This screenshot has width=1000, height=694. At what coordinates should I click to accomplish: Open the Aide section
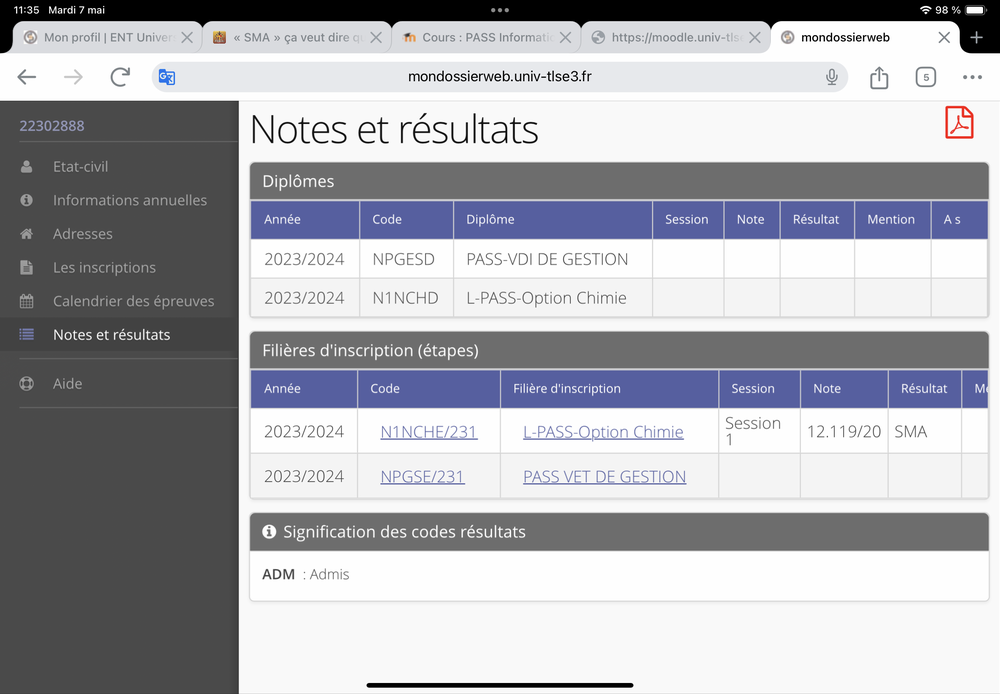[x=67, y=383]
